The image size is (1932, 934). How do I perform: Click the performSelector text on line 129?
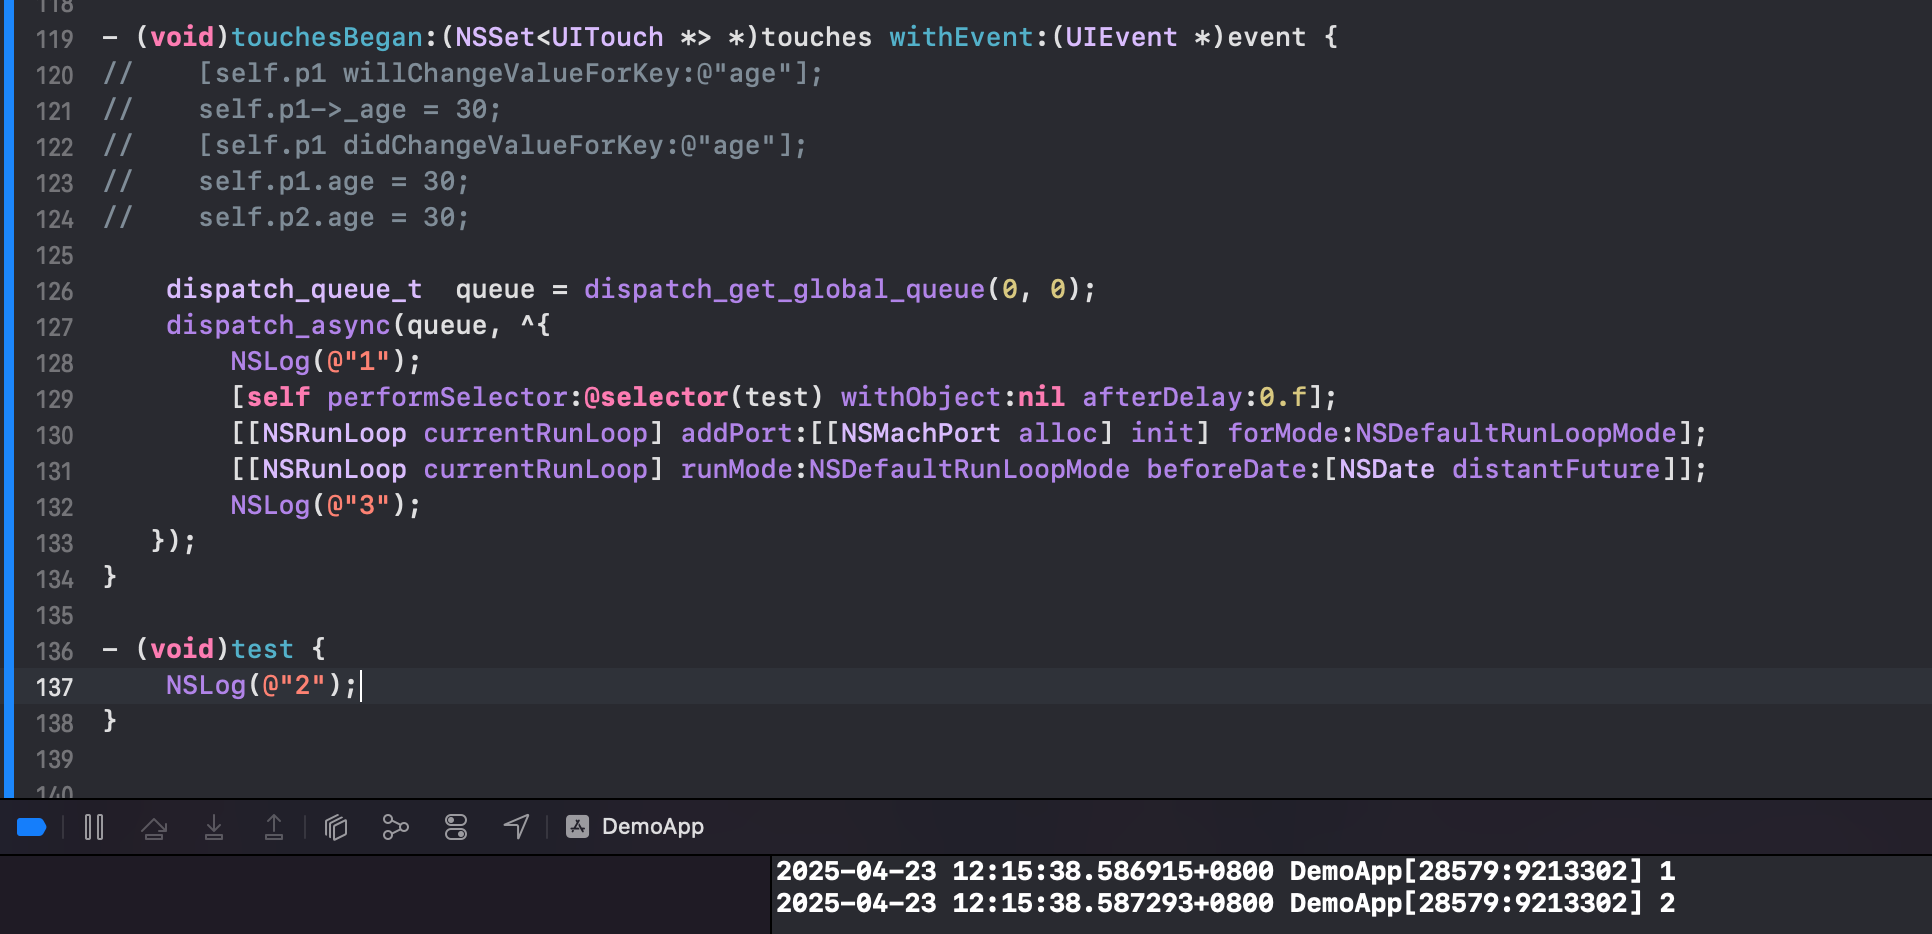[447, 397]
